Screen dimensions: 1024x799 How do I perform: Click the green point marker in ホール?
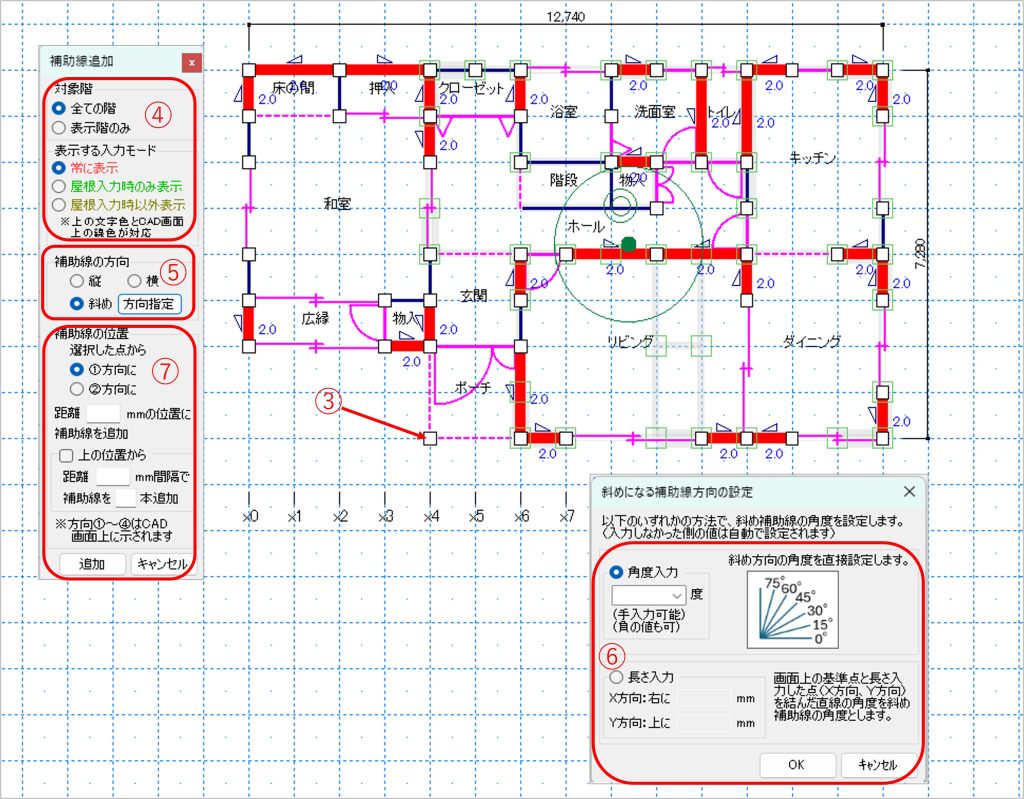pyautogui.click(x=628, y=243)
